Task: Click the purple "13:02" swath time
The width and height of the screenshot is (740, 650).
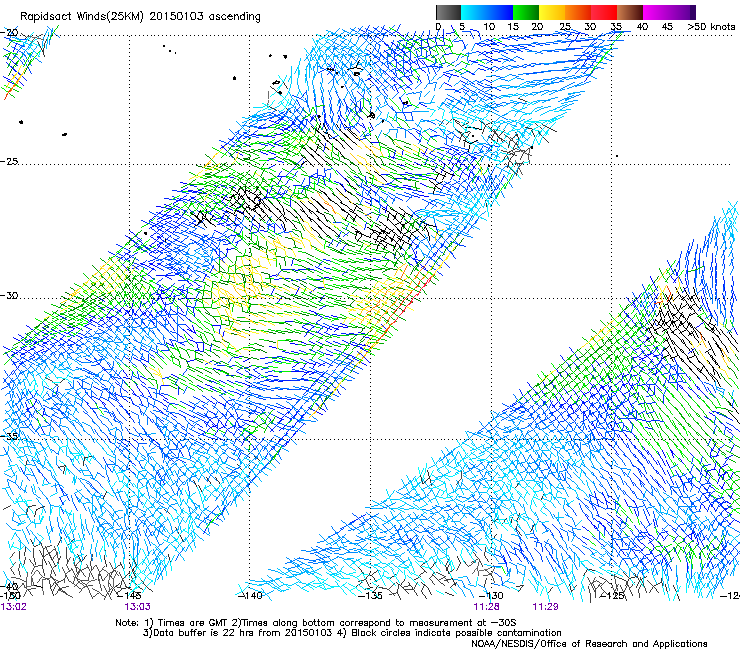Action: point(13,607)
